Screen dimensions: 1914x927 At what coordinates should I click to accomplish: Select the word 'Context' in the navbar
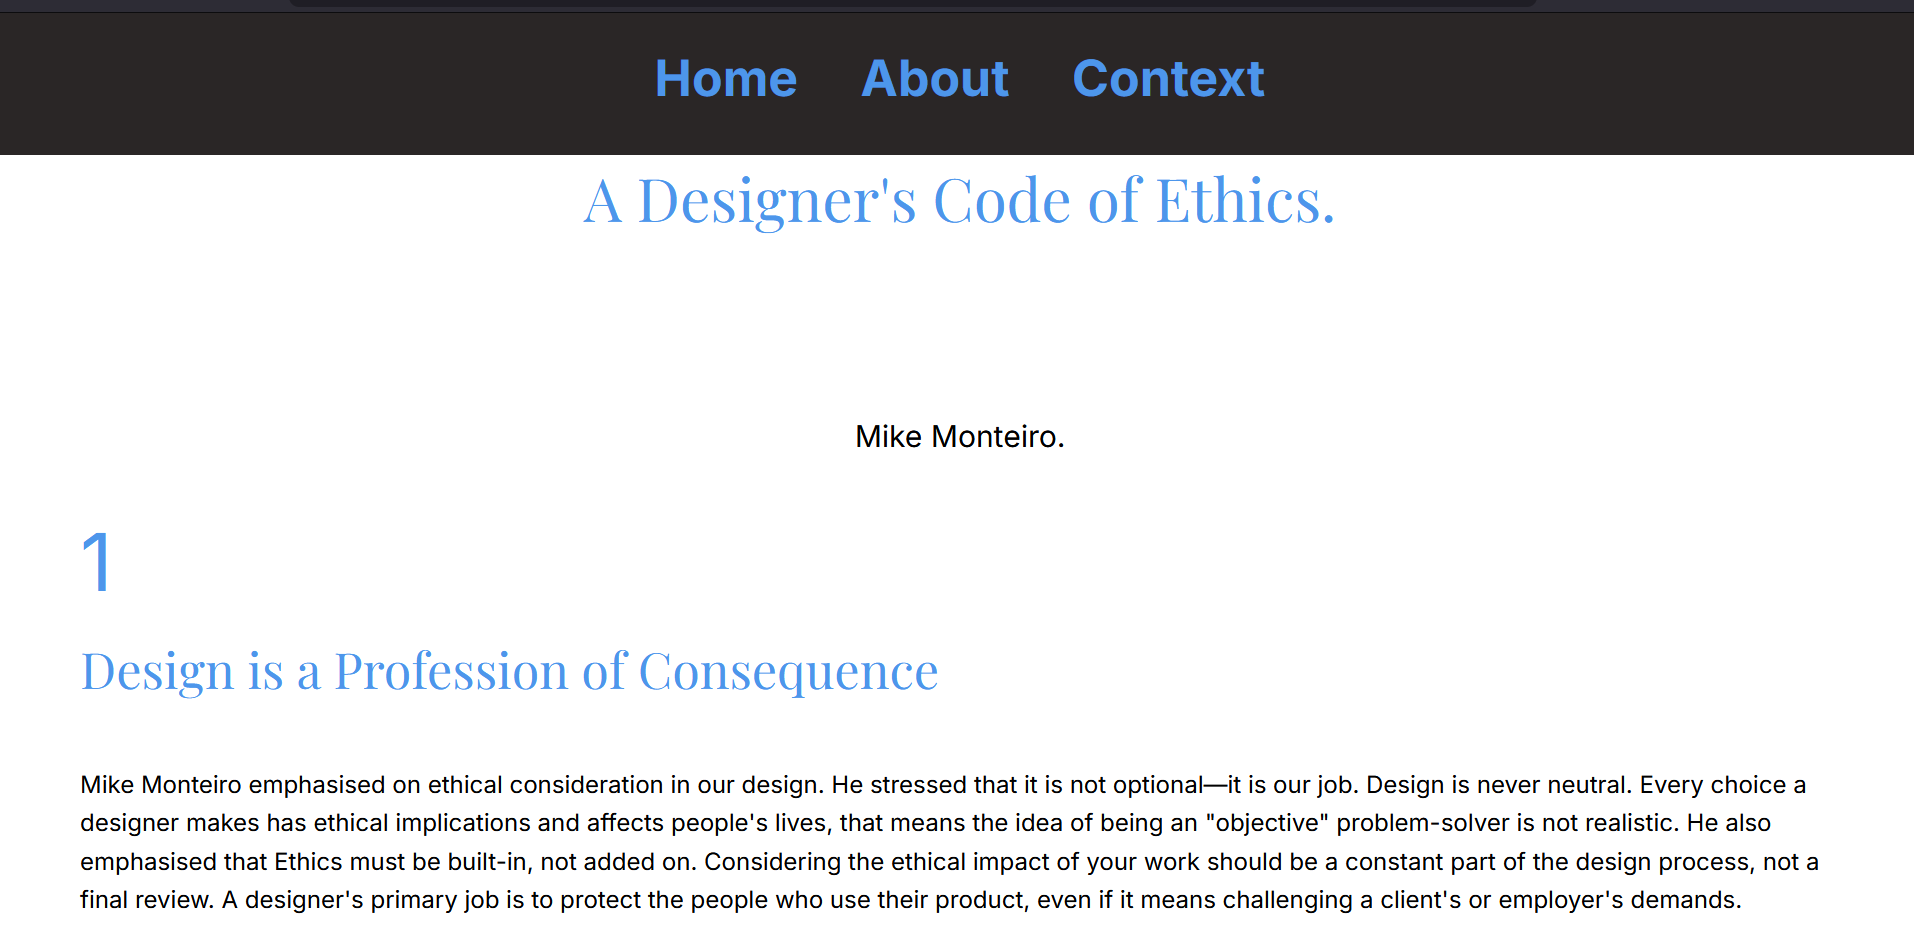(x=1168, y=79)
